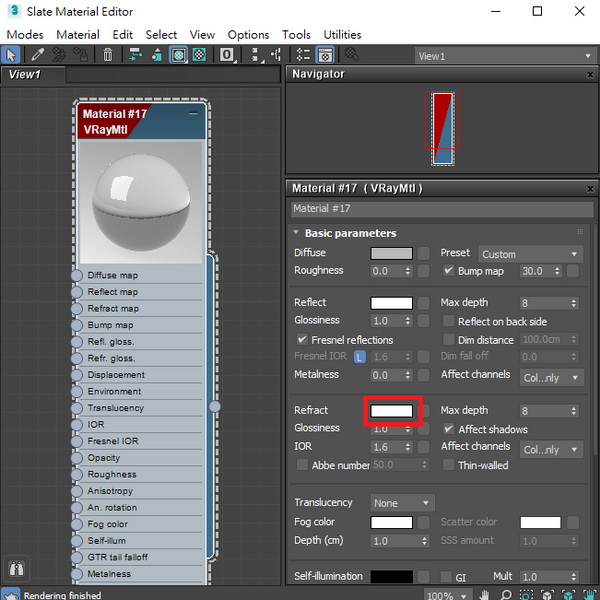Image resolution: width=600 pixels, height=600 pixels.
Task: Click Diffuse map slot button
Action: (x=423, y=253)
